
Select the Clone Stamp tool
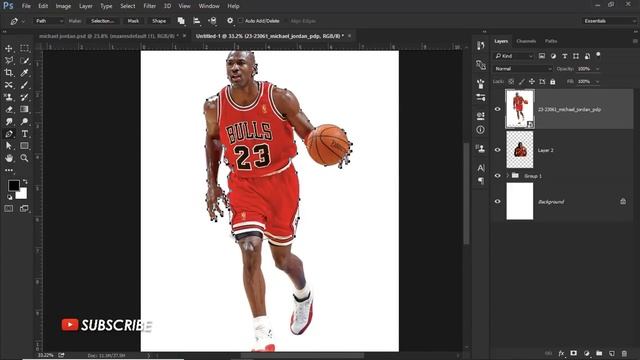pos(9,97)
